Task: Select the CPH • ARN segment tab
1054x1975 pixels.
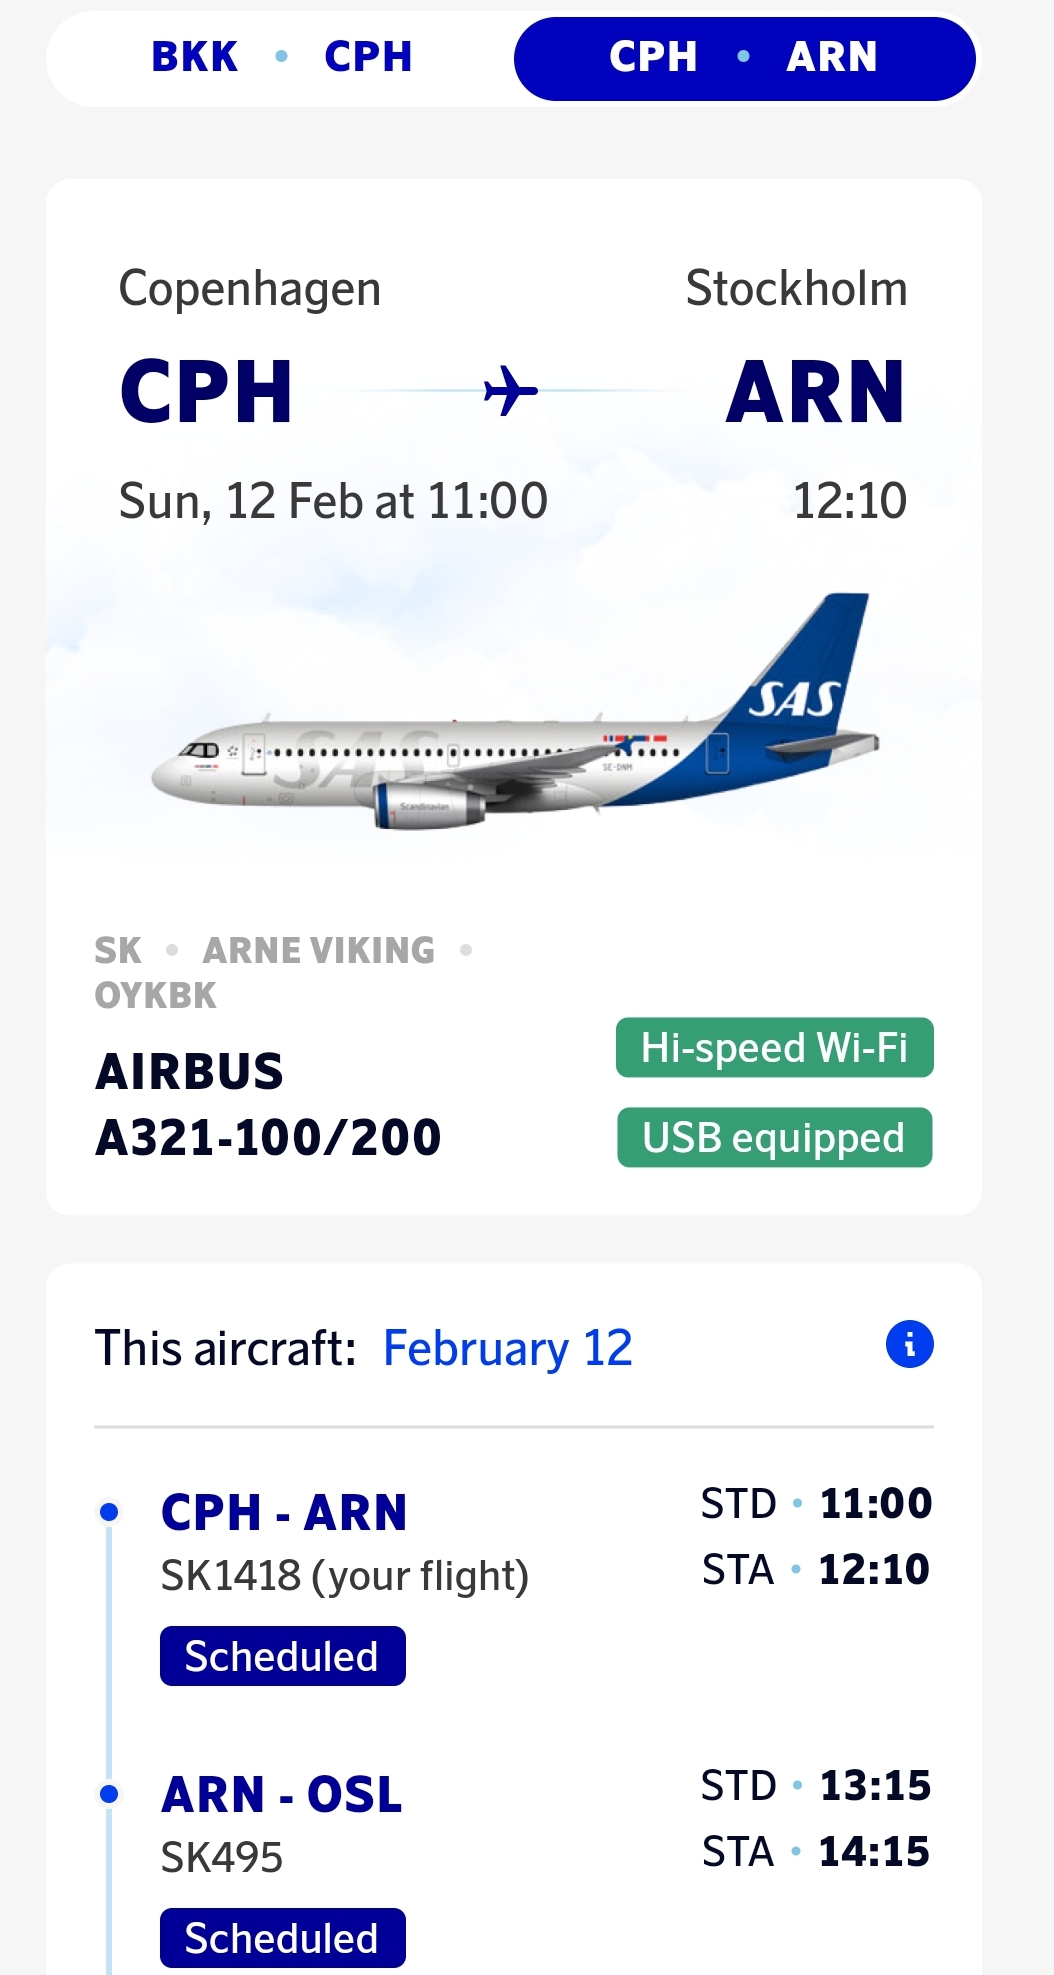Action: [x=744, y=58]
